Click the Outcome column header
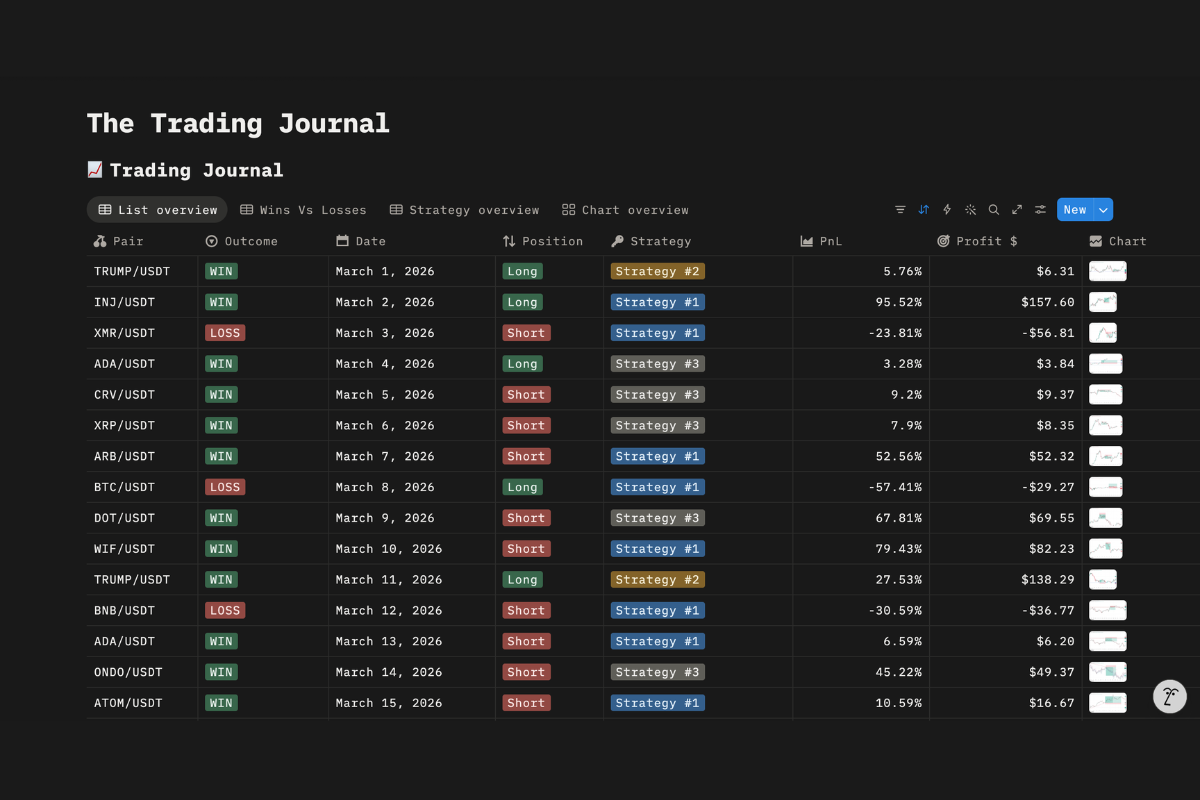This screenshot has height=800, width=1200. 241,241
